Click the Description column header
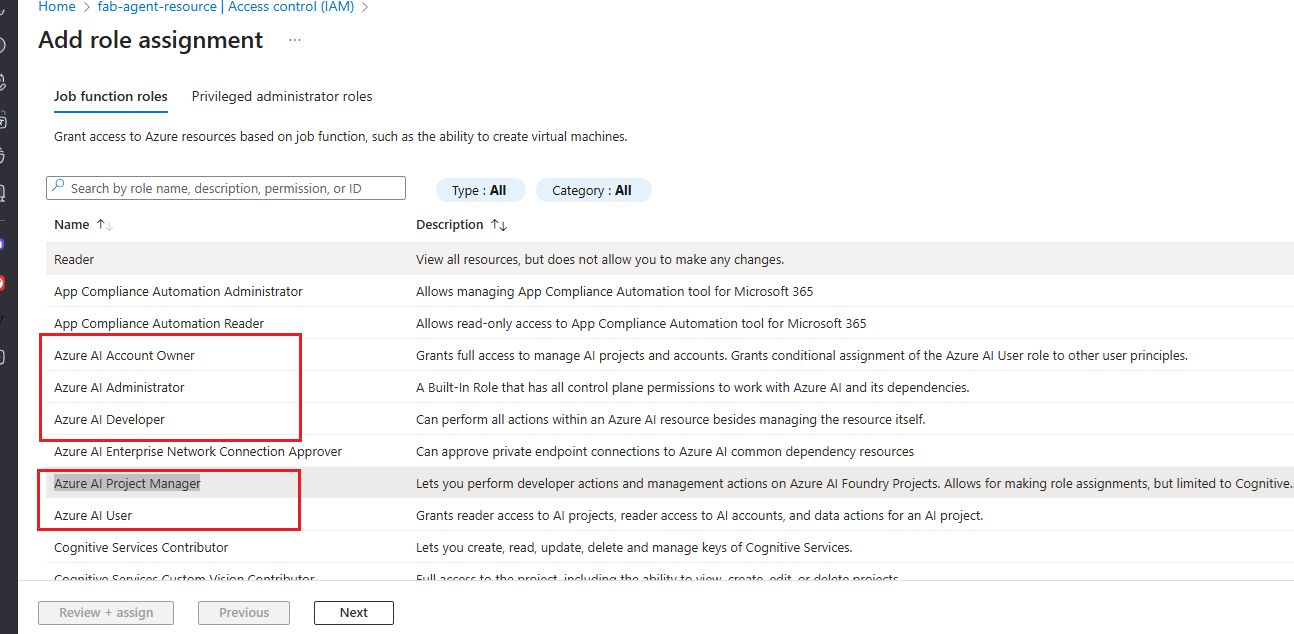 [450, 225]
